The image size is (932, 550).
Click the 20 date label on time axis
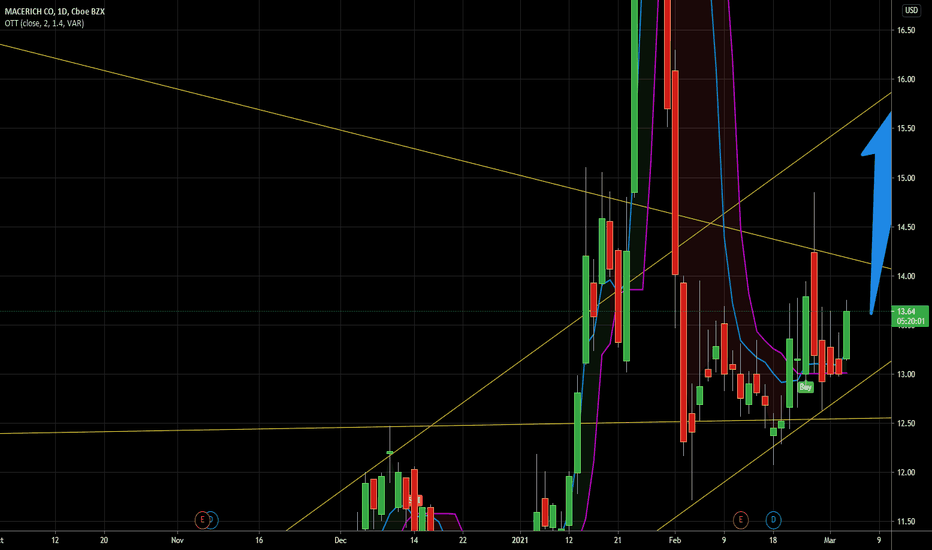(x=104, y=540)
